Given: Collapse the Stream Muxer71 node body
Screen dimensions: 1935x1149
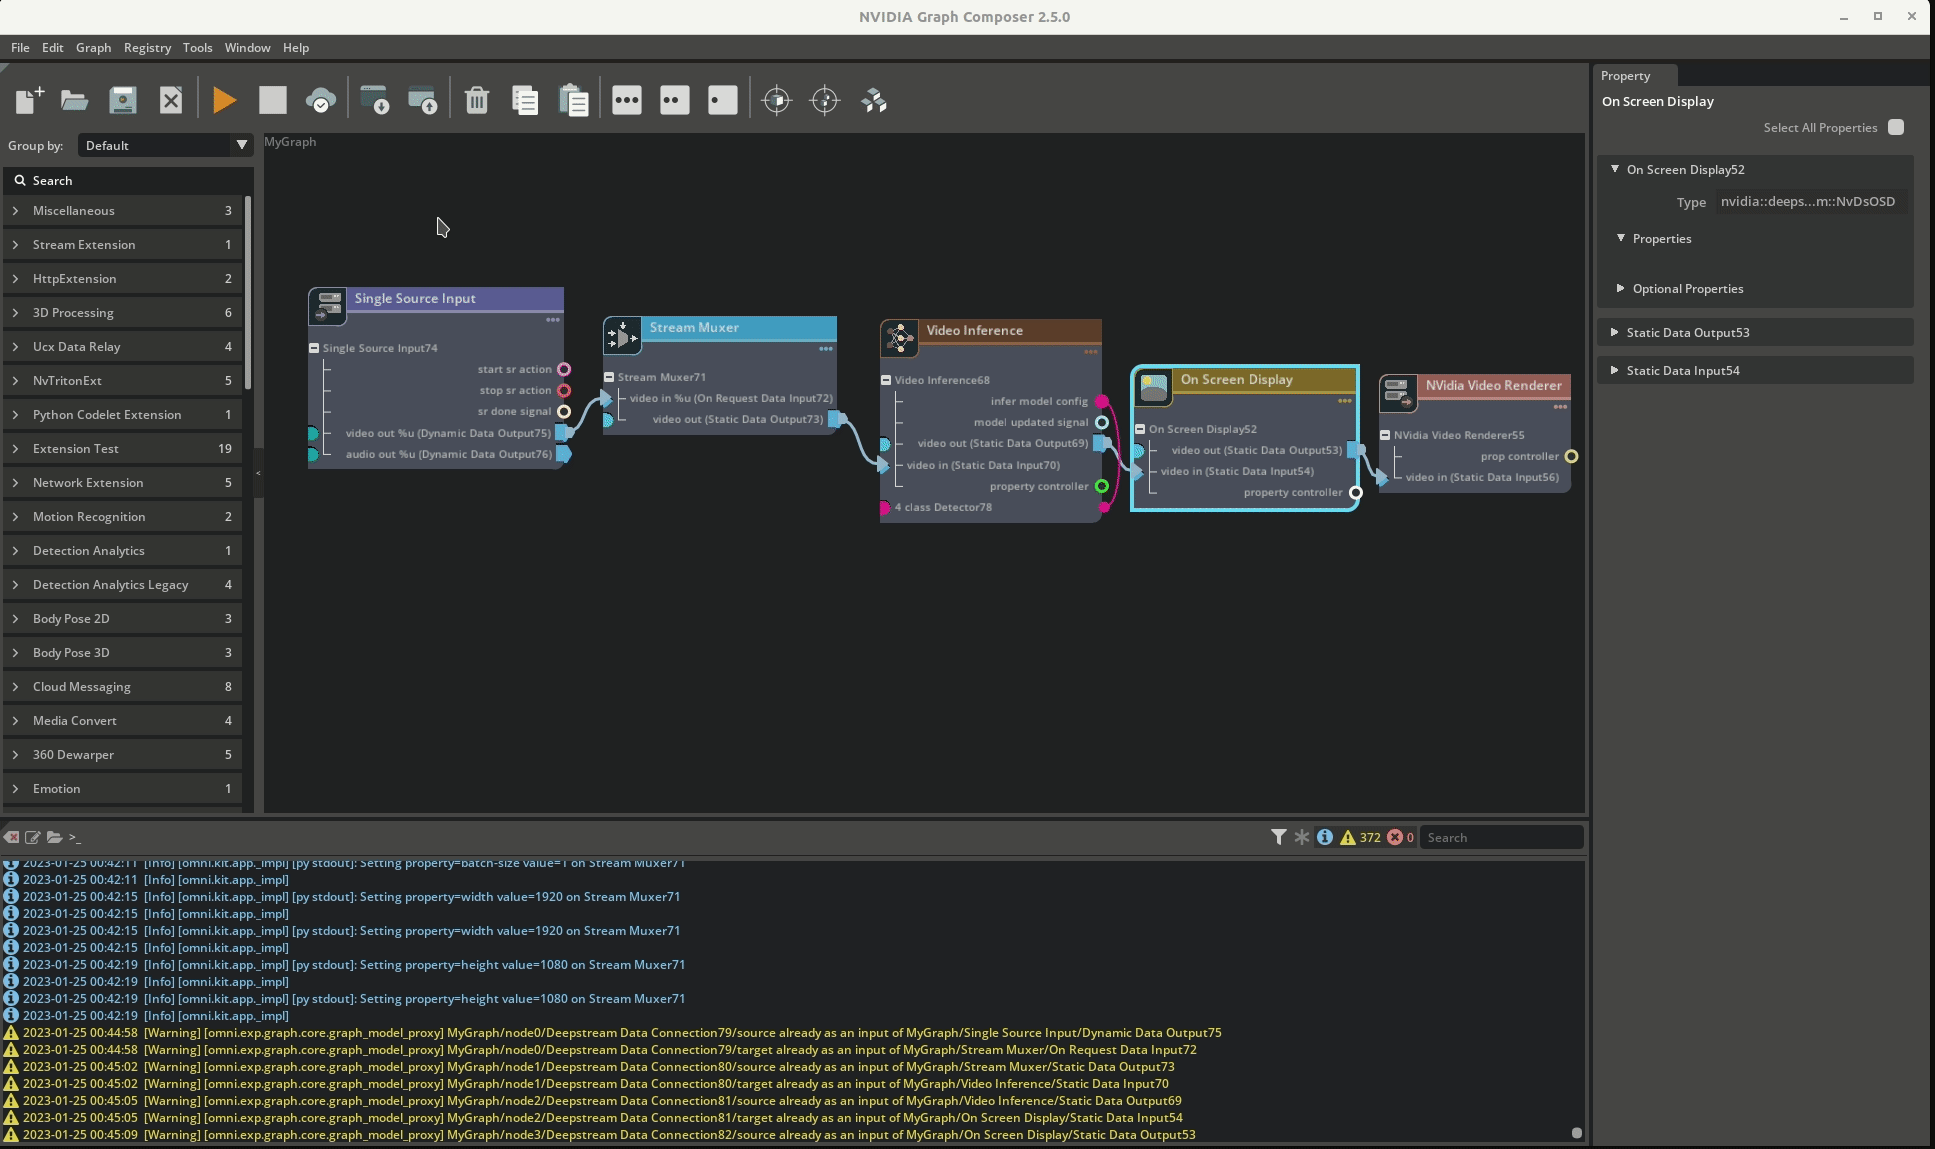Looking at the screenshot, I should coord(609,377).
